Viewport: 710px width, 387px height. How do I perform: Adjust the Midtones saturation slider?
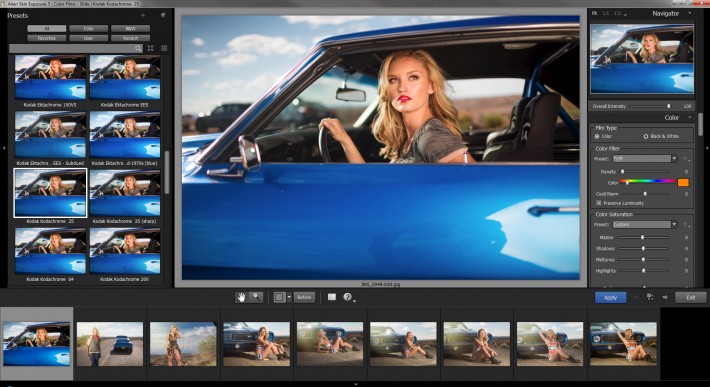pos(643,260)
